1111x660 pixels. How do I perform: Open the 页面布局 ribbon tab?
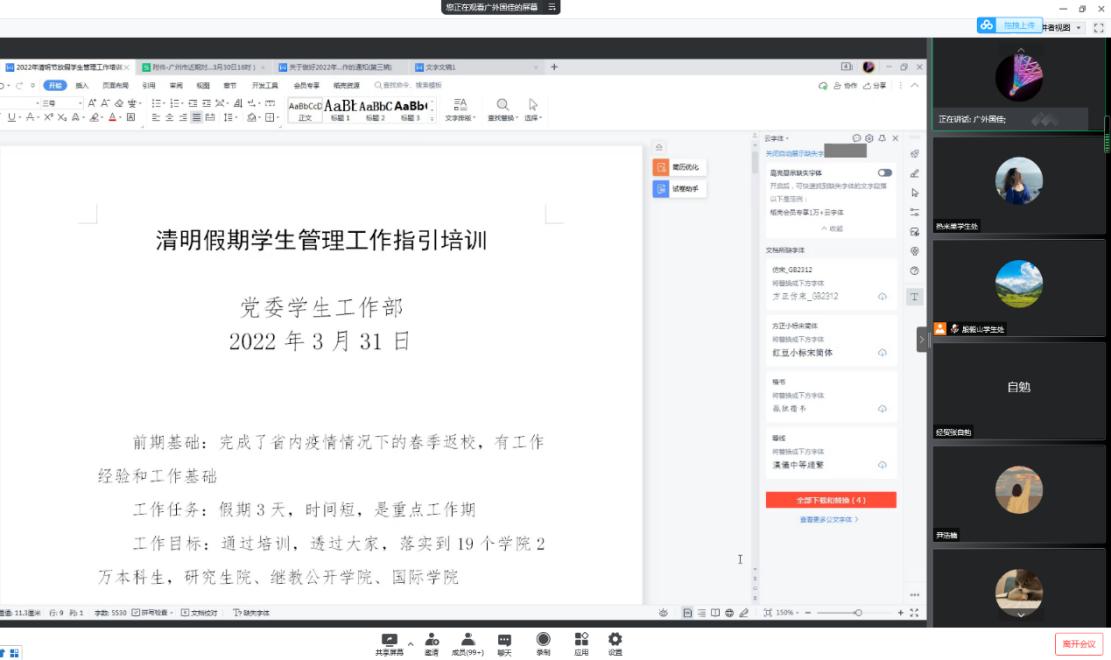(x=115, y=86)
